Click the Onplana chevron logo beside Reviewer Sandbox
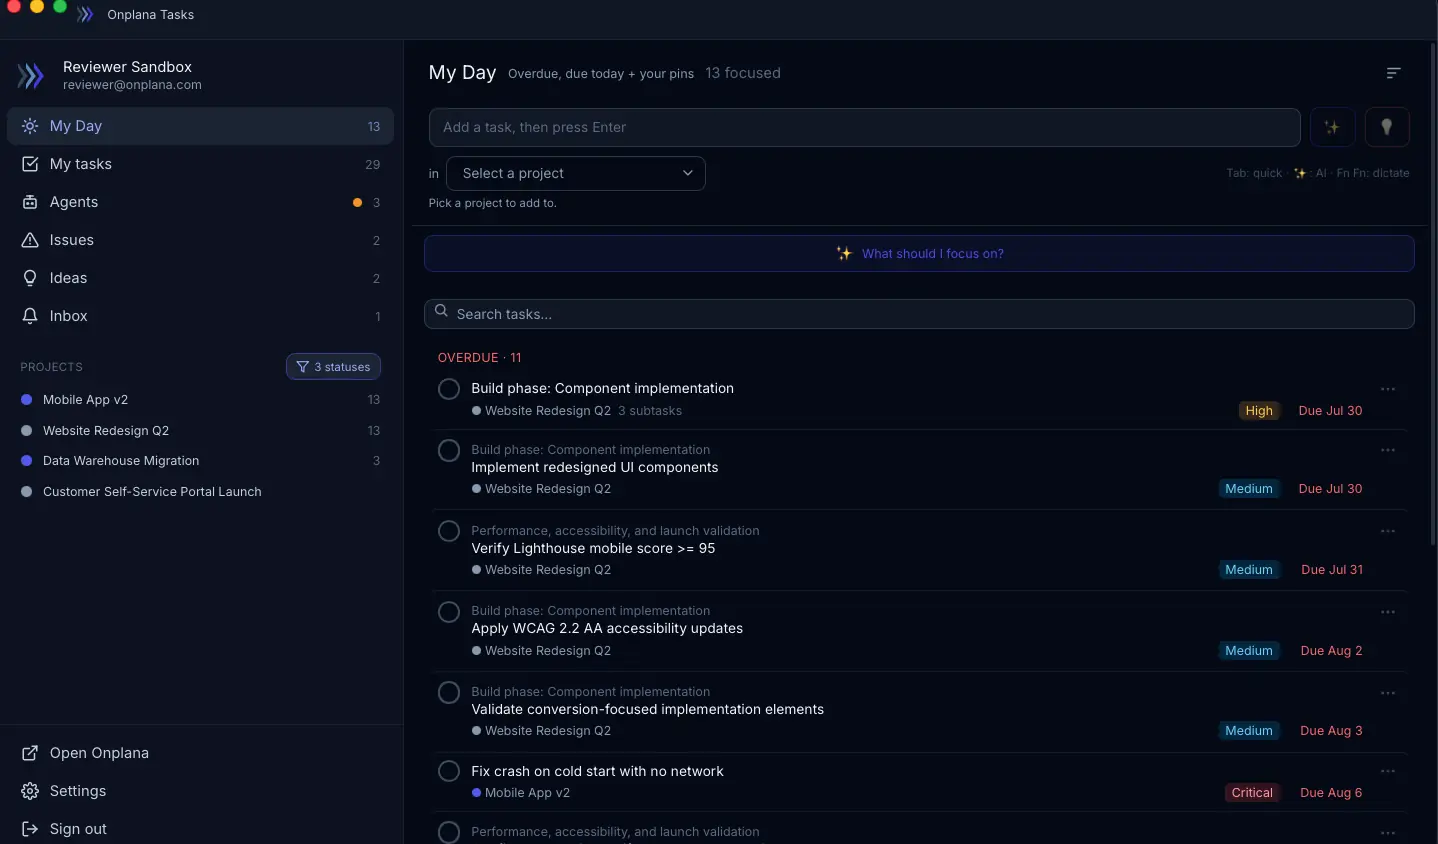Viewport: 1438px width, 844px height. pyautogui.click(x=31, y=75)
